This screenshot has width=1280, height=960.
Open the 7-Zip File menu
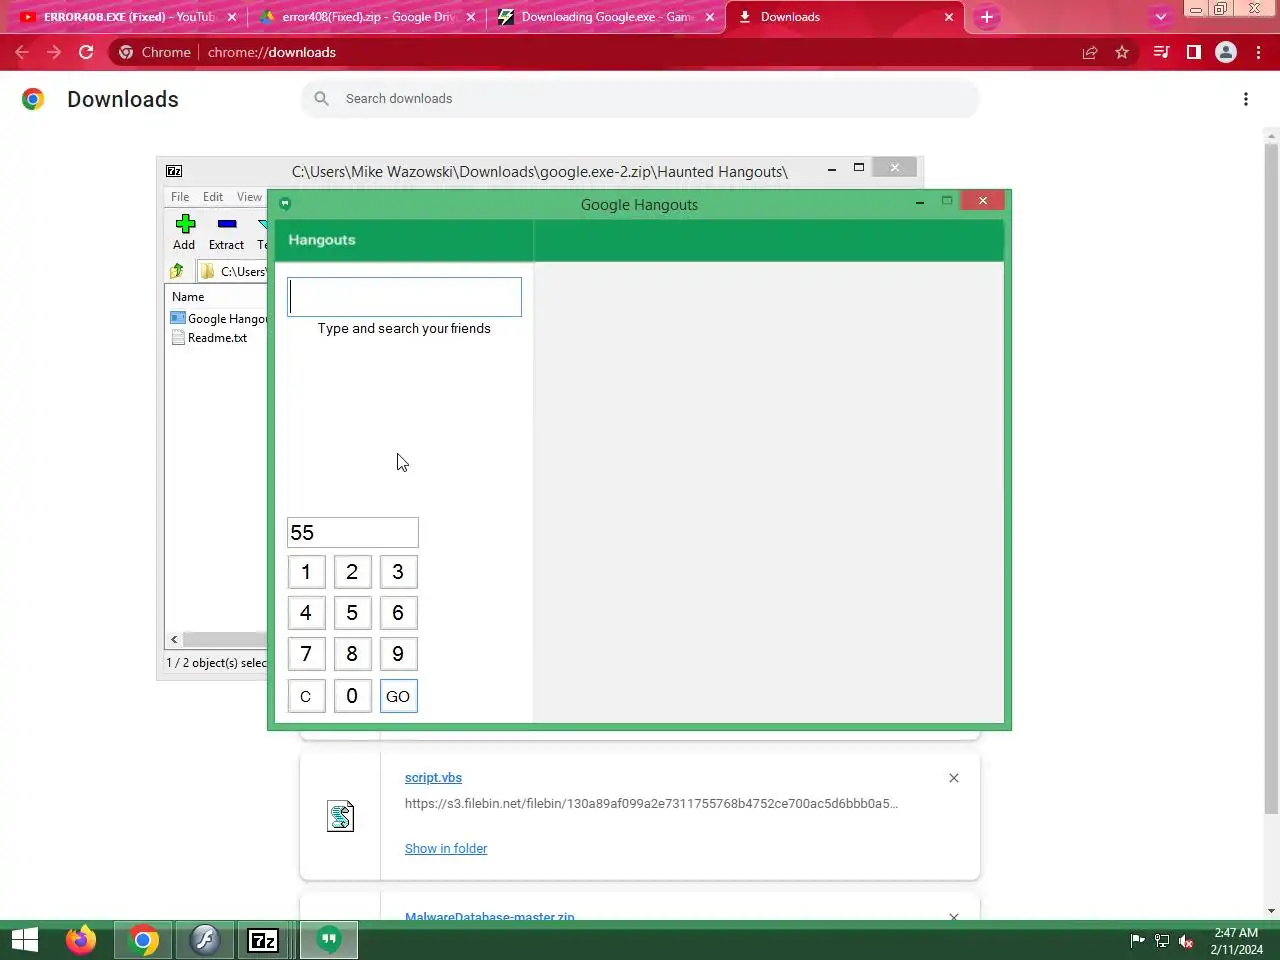[180, 197]
